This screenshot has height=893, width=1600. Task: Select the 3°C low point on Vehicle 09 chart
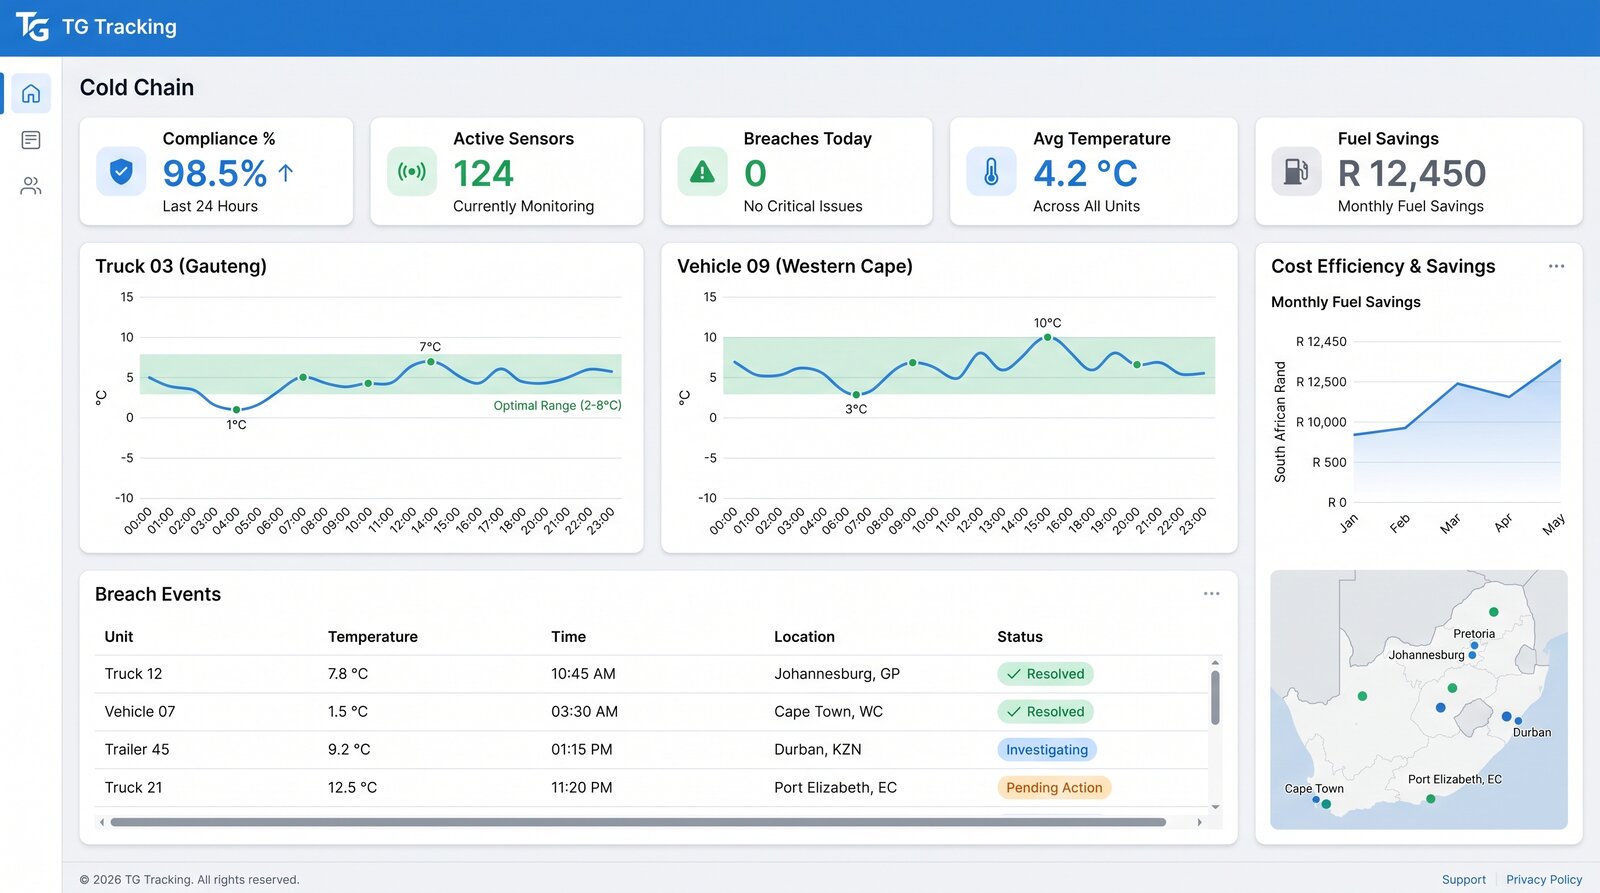coord(856,395)
